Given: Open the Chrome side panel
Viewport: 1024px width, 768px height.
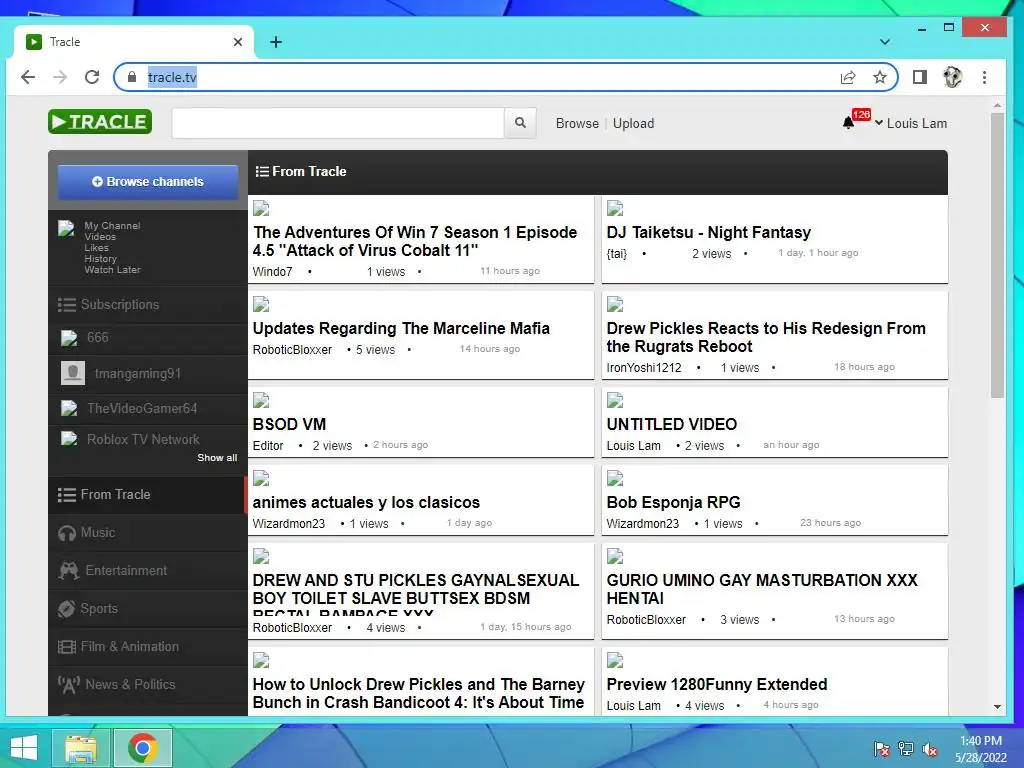Looking at the screenshot, I should [x=920, y=77].
